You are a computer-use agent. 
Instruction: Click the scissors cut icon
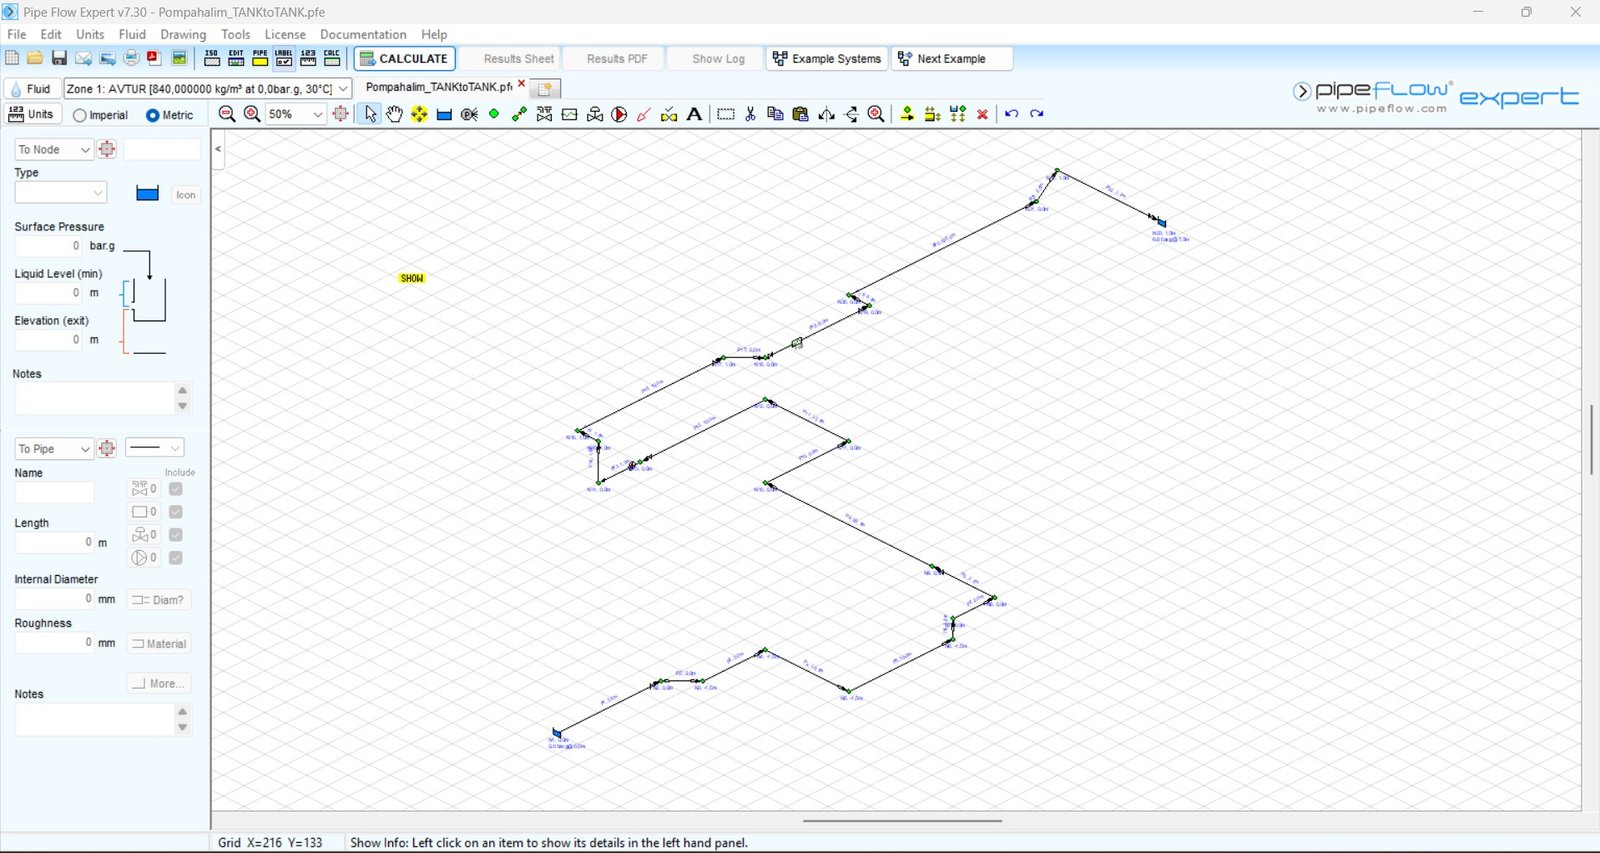coord(750,114)
